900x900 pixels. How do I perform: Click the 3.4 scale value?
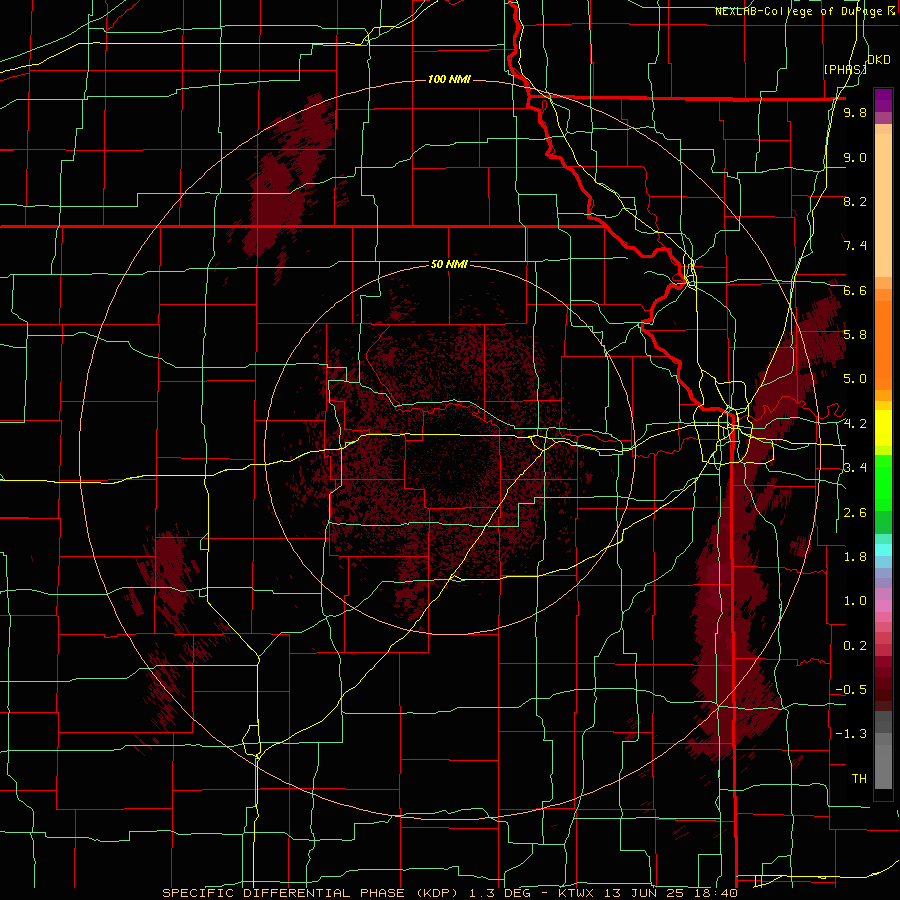855,468
